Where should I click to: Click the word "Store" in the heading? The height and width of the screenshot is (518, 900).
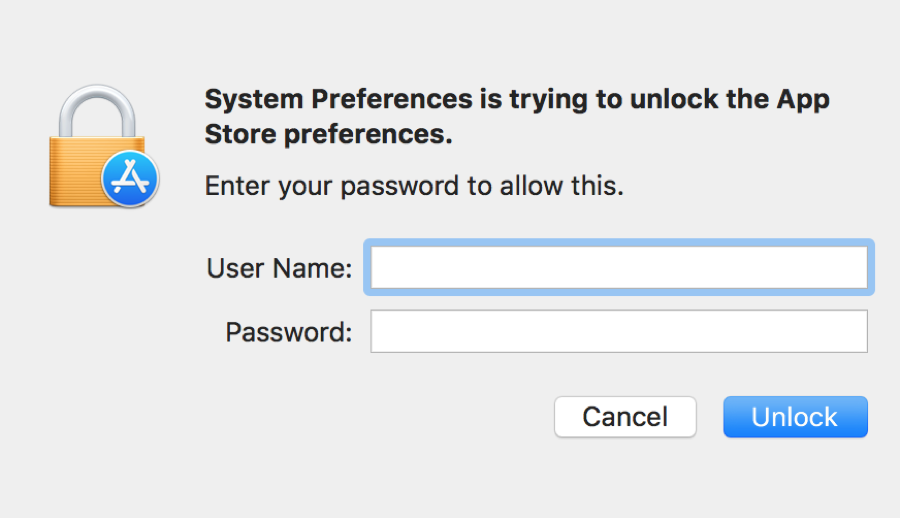click(x=237, y=135)
